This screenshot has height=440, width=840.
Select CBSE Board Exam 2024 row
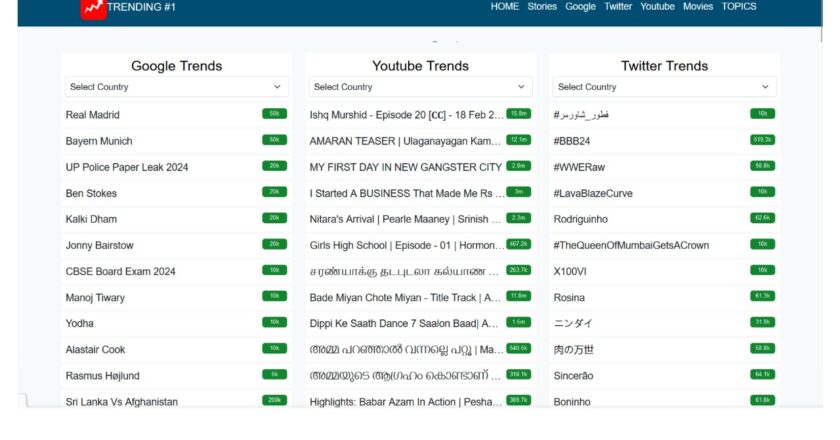coord(177,271)
